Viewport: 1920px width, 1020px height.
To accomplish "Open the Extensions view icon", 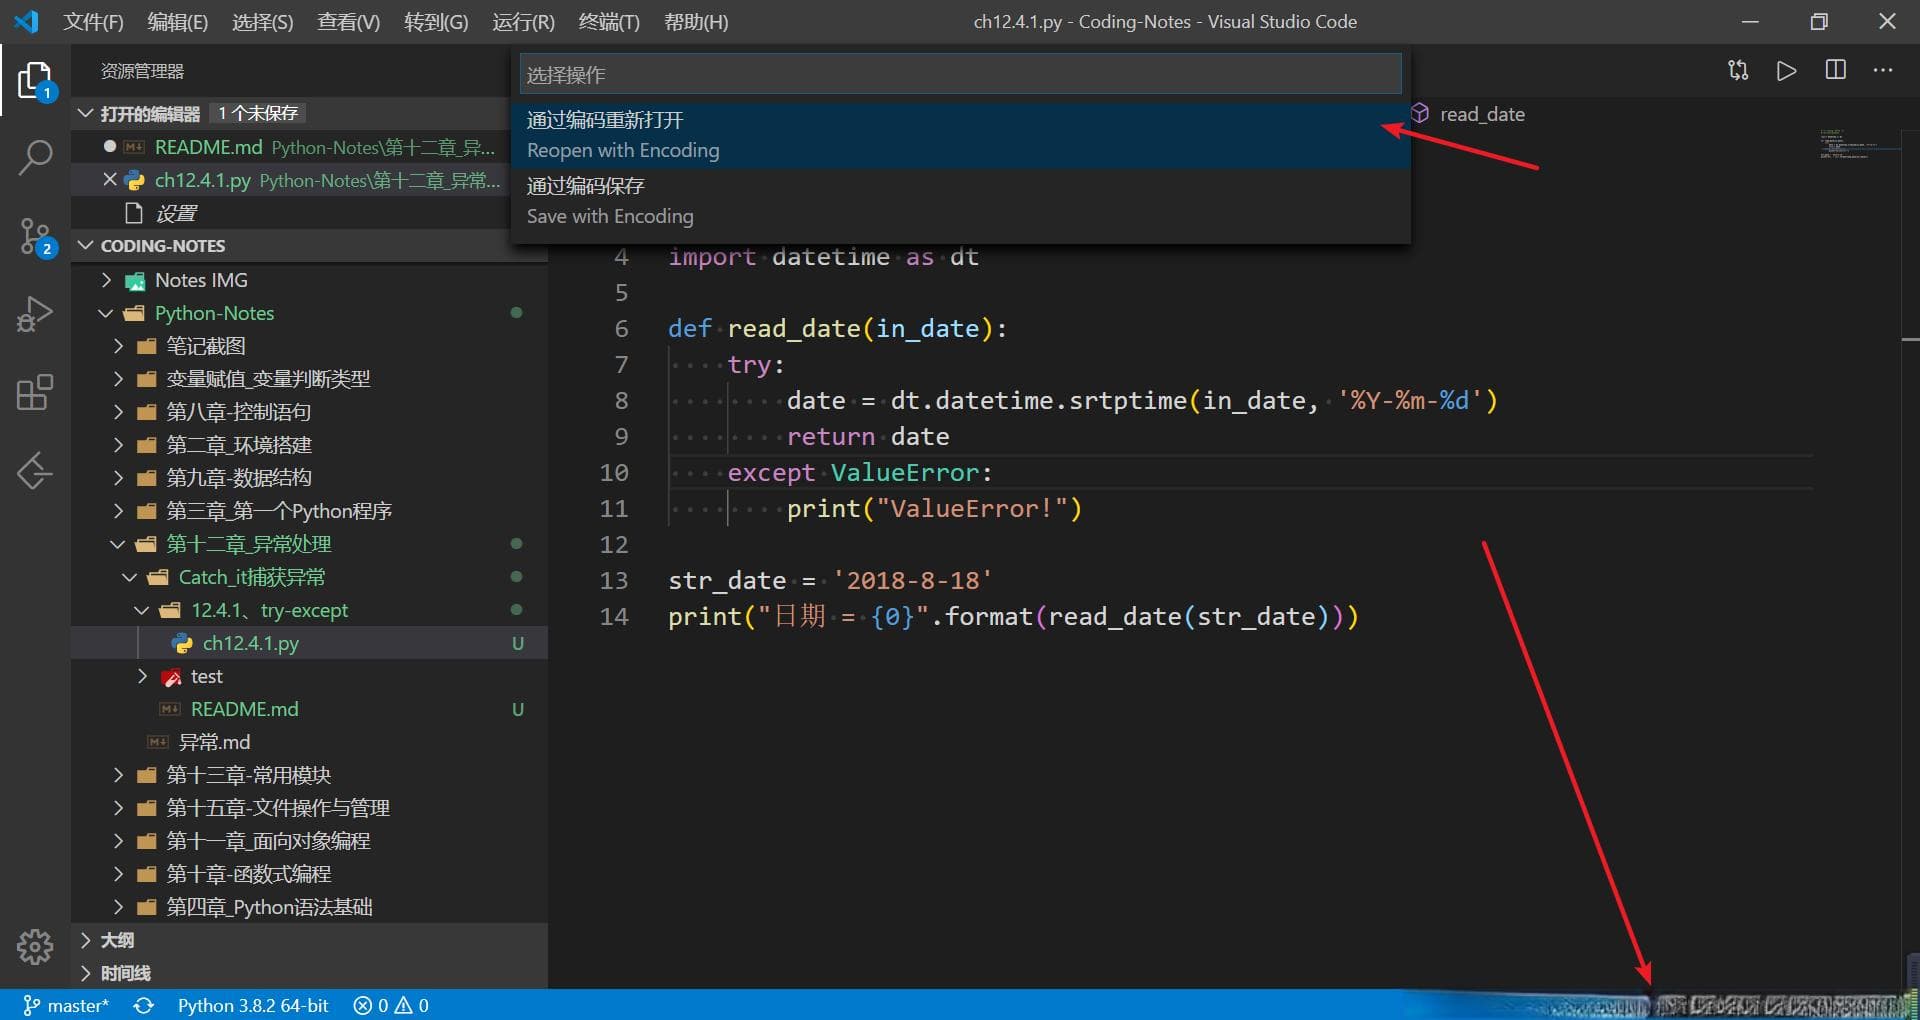I will [x=35, y=393].
